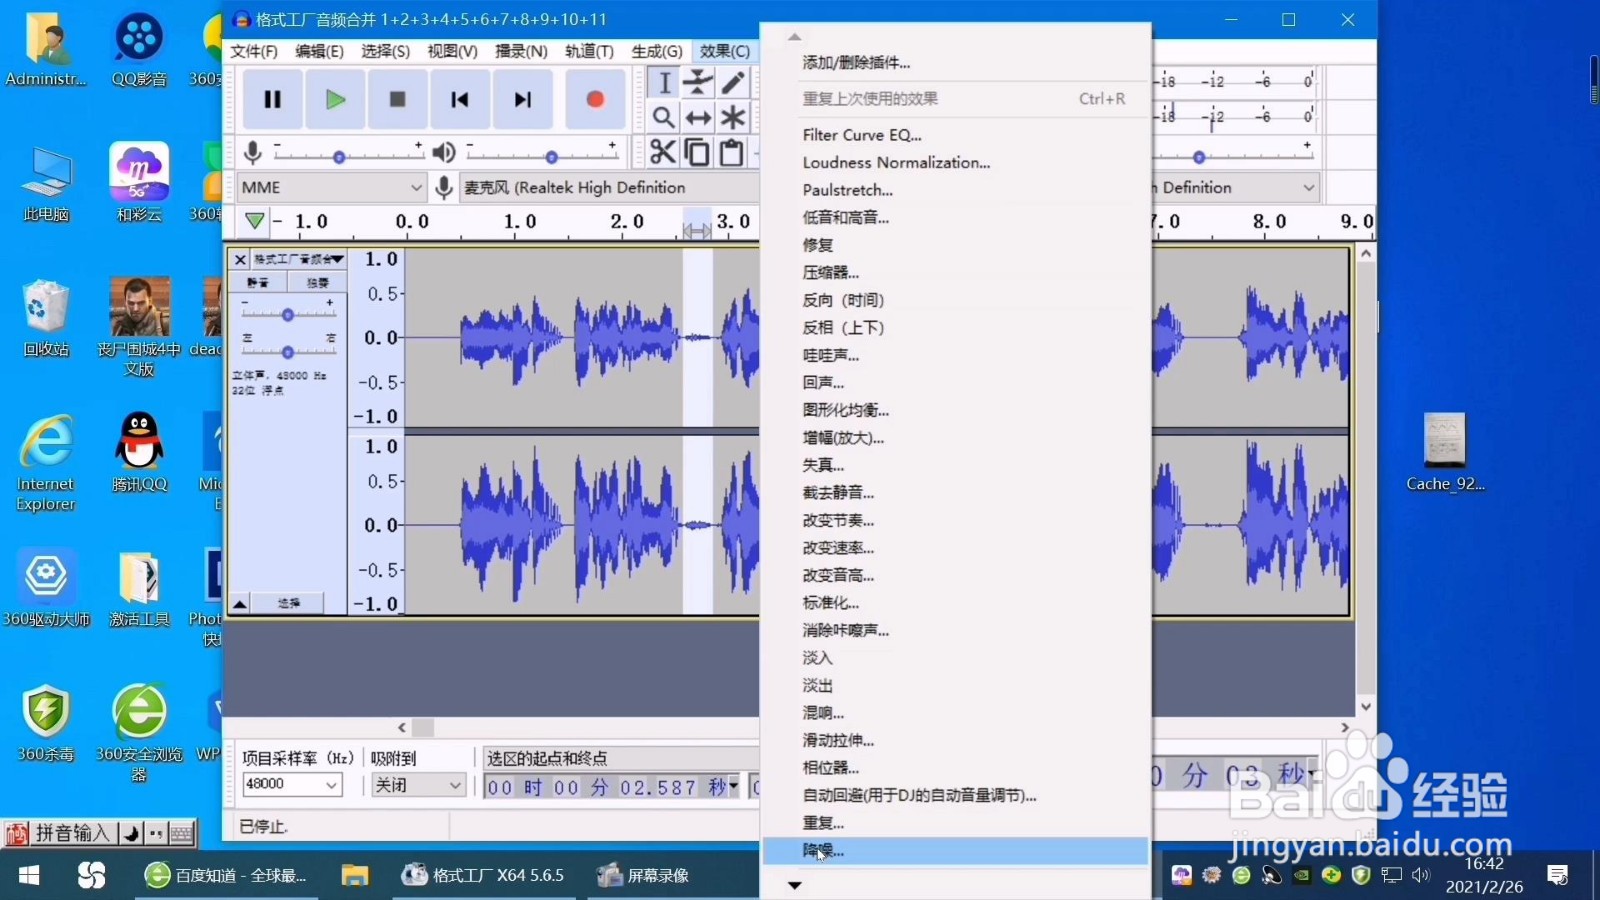Switch to 格式工厂 X64 5.6.5 taskbar window
1600x900 pixels.
[483, 876]
